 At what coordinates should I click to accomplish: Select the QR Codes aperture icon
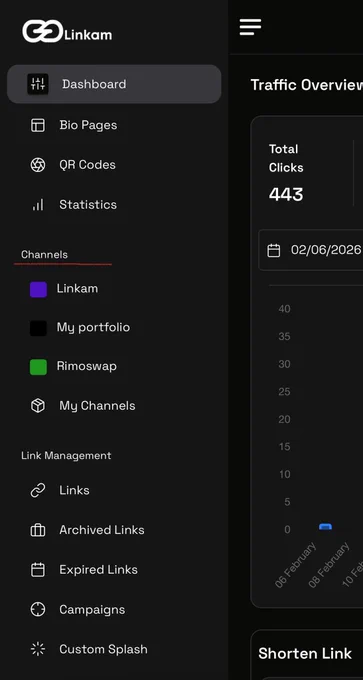coord(38,165)
